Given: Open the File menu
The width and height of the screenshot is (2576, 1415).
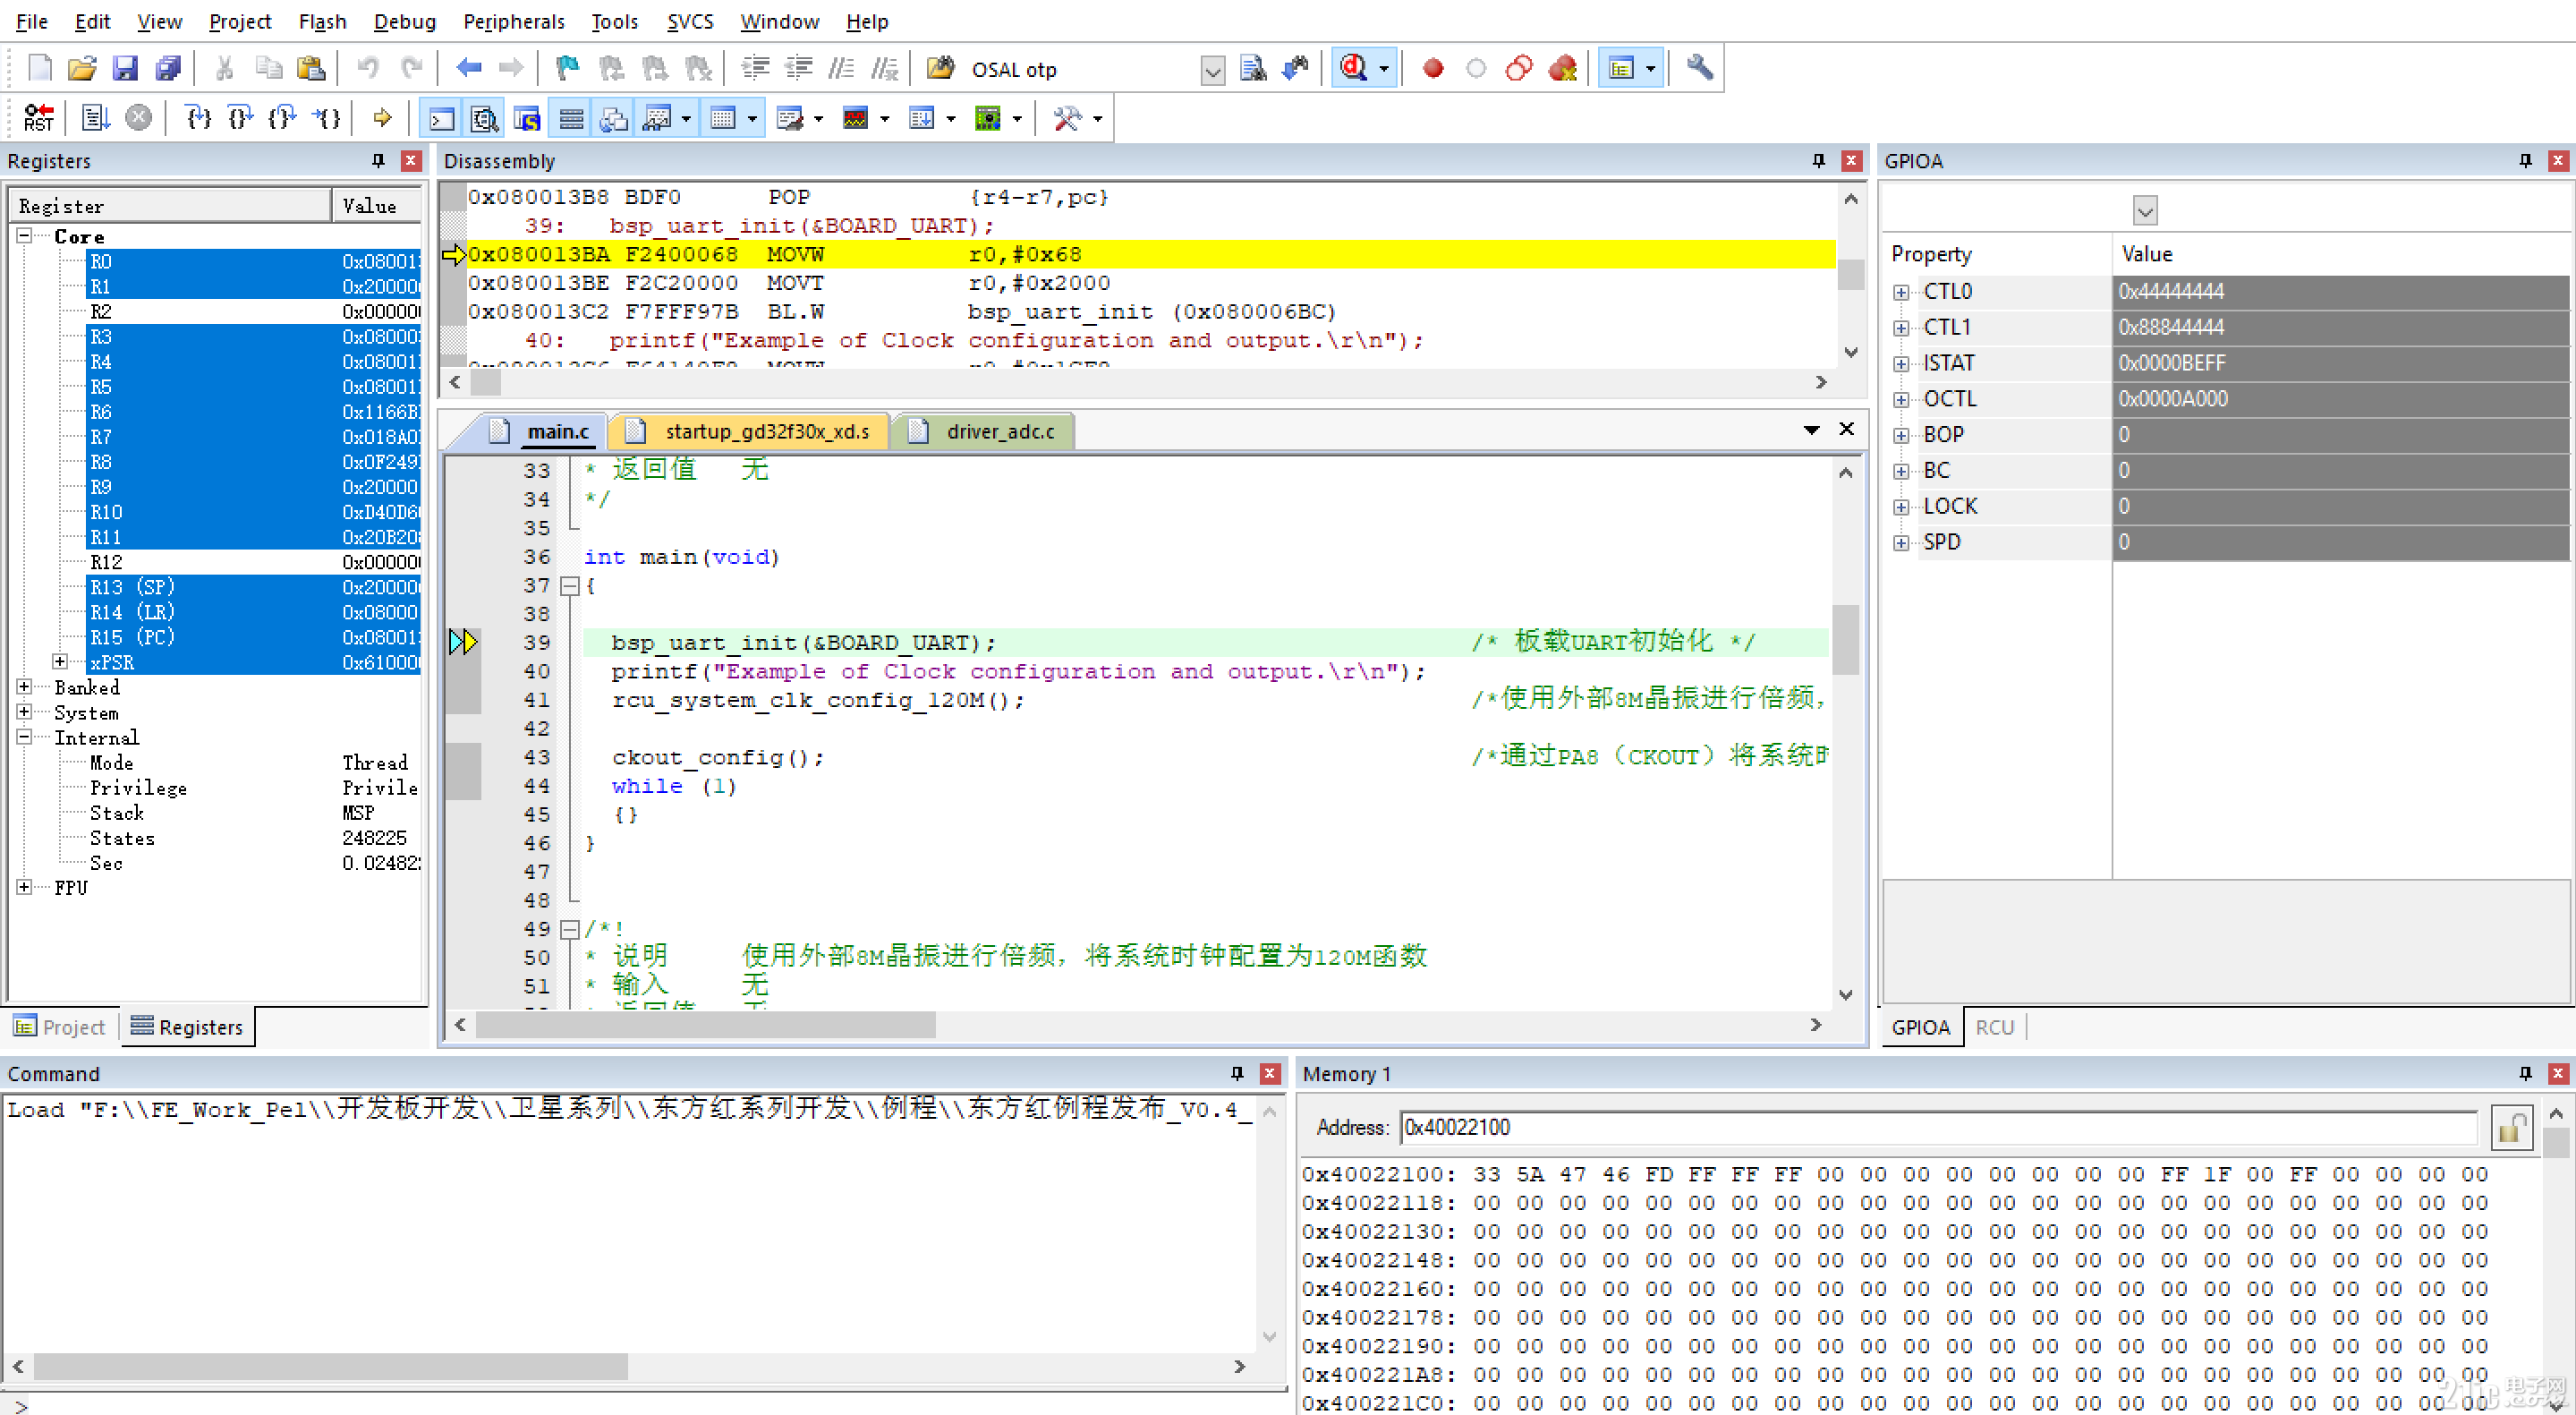Looking at the screenshot, I should [x=32, y=21].
